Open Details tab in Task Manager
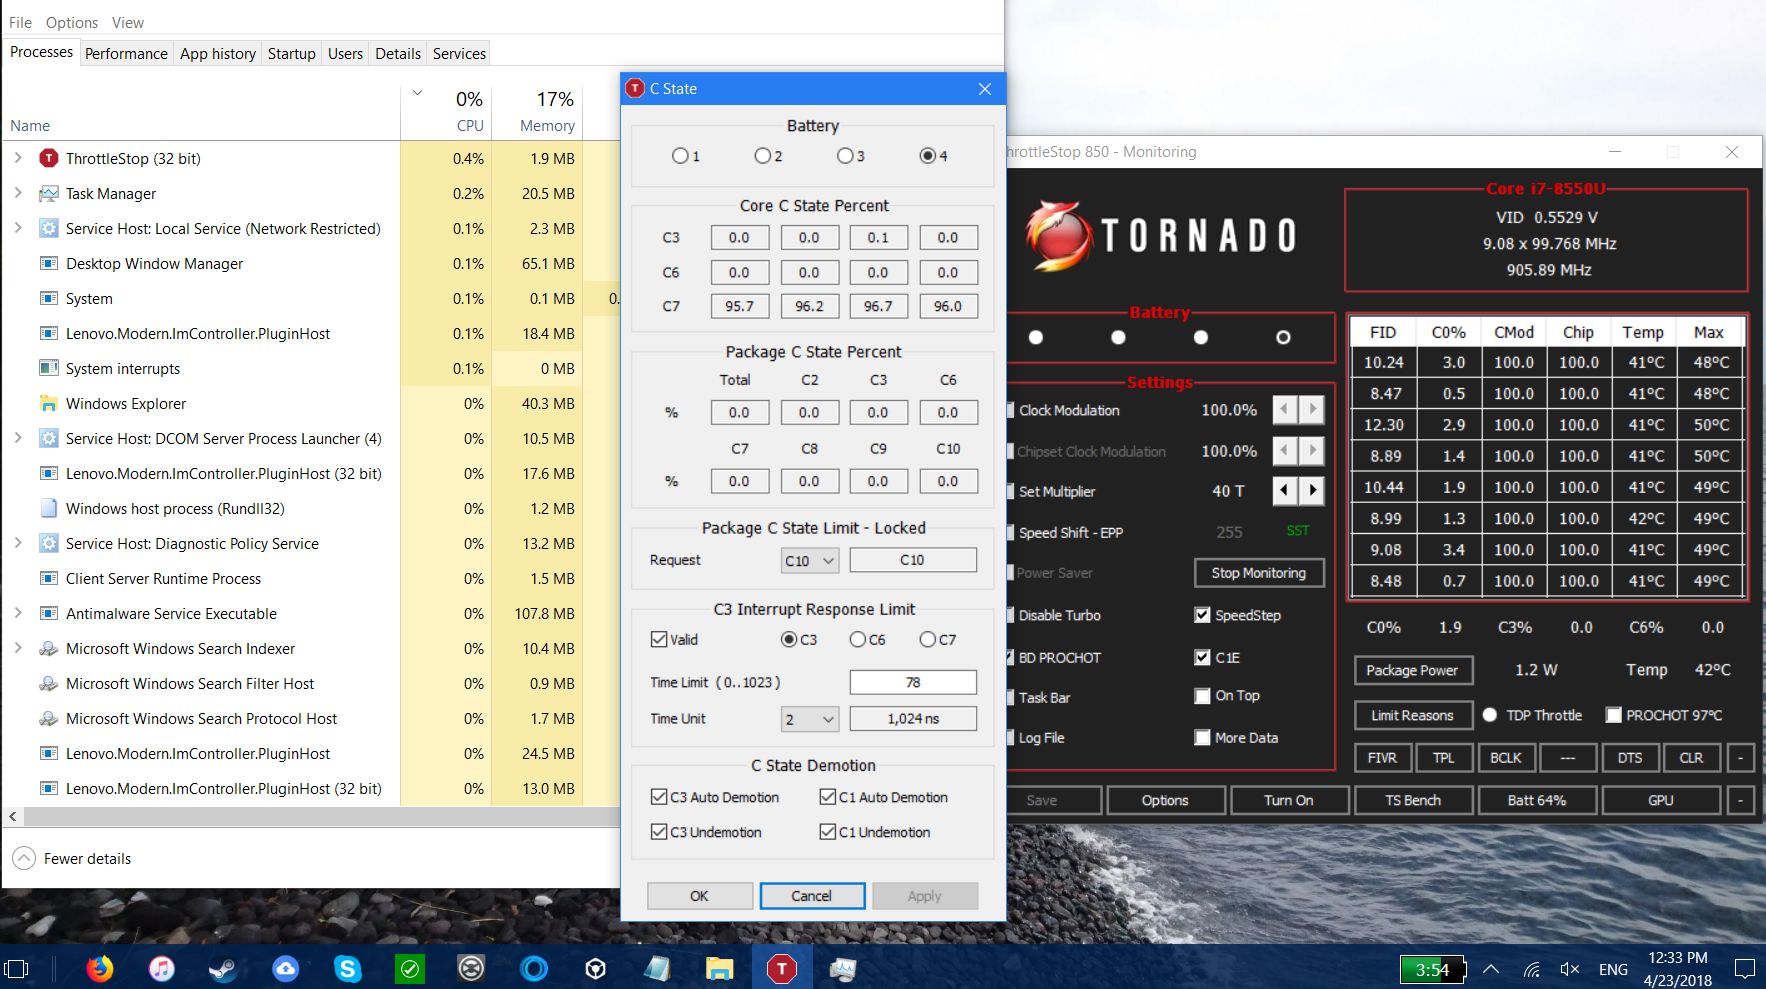 pyautogui.click(x=398, y=53)
